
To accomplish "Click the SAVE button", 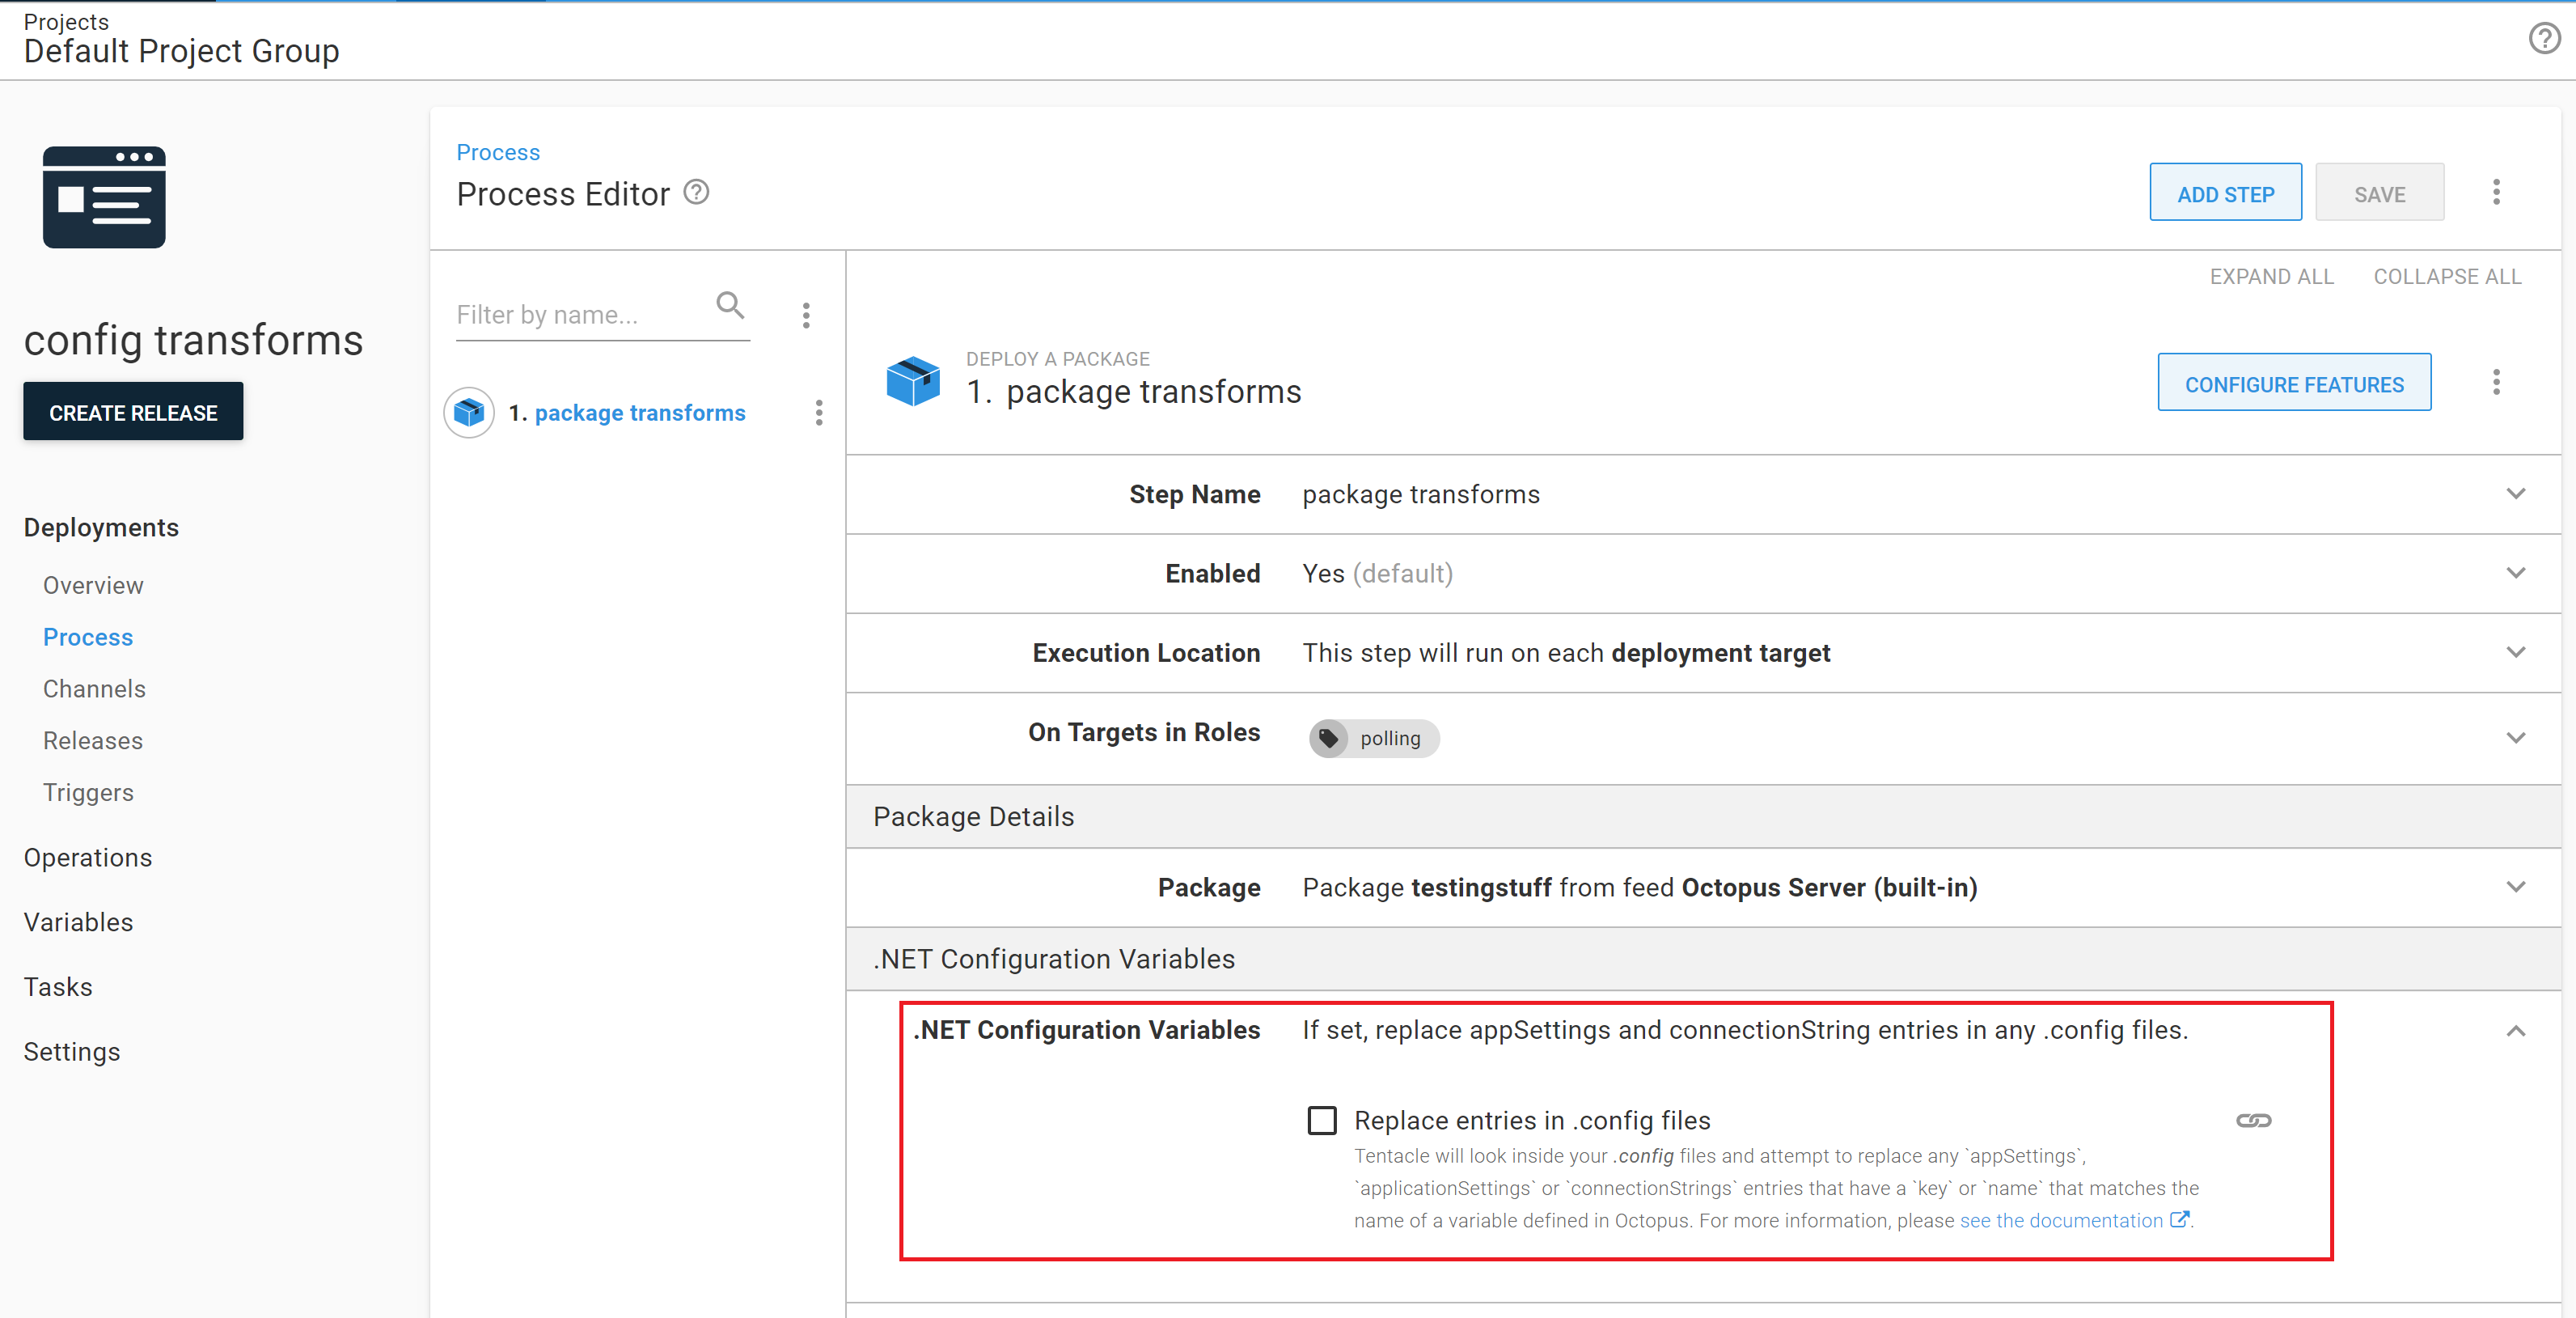I will point(2379,192).
